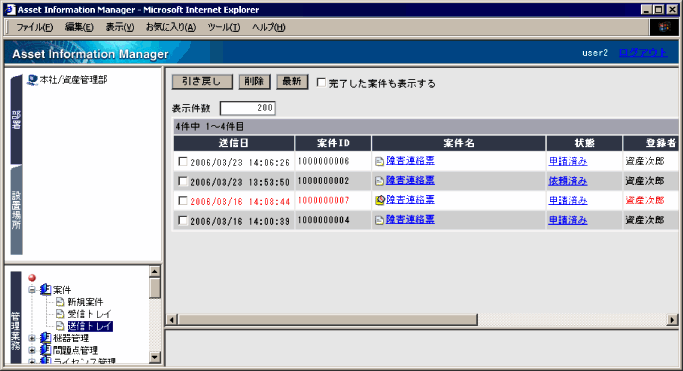Click the 最新 refresh button

click(x=292, y=81)
